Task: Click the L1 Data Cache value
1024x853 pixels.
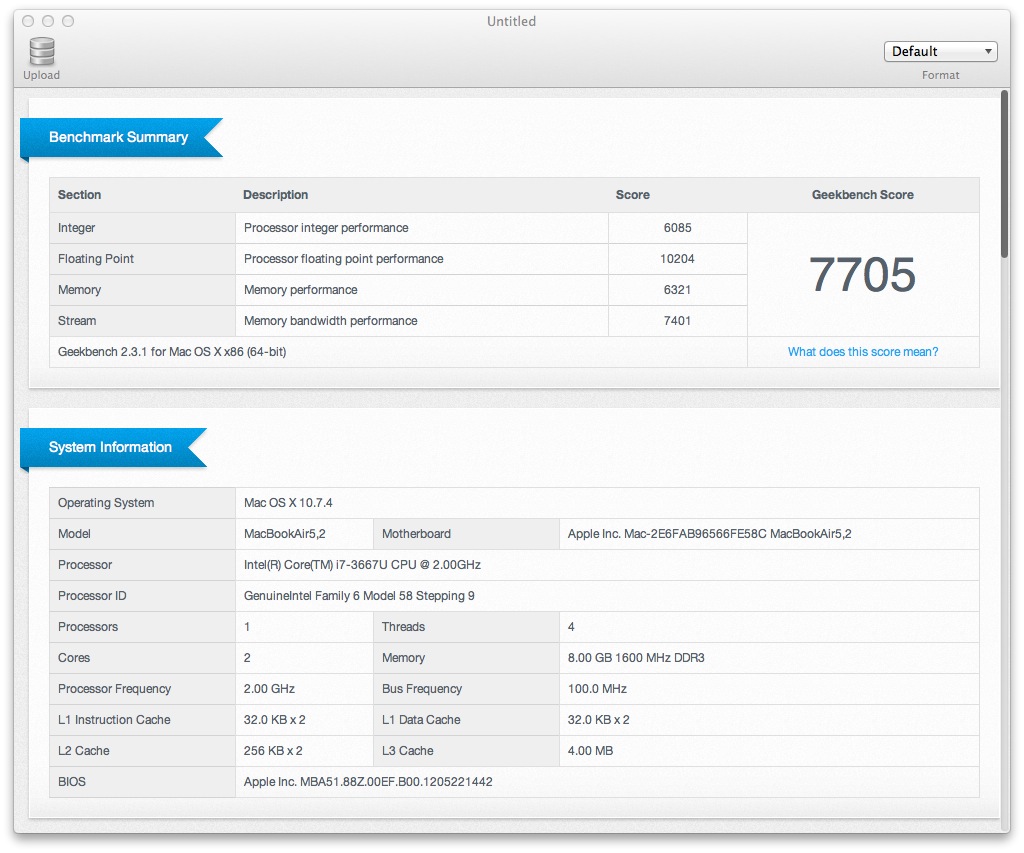Action: (598, 720)
